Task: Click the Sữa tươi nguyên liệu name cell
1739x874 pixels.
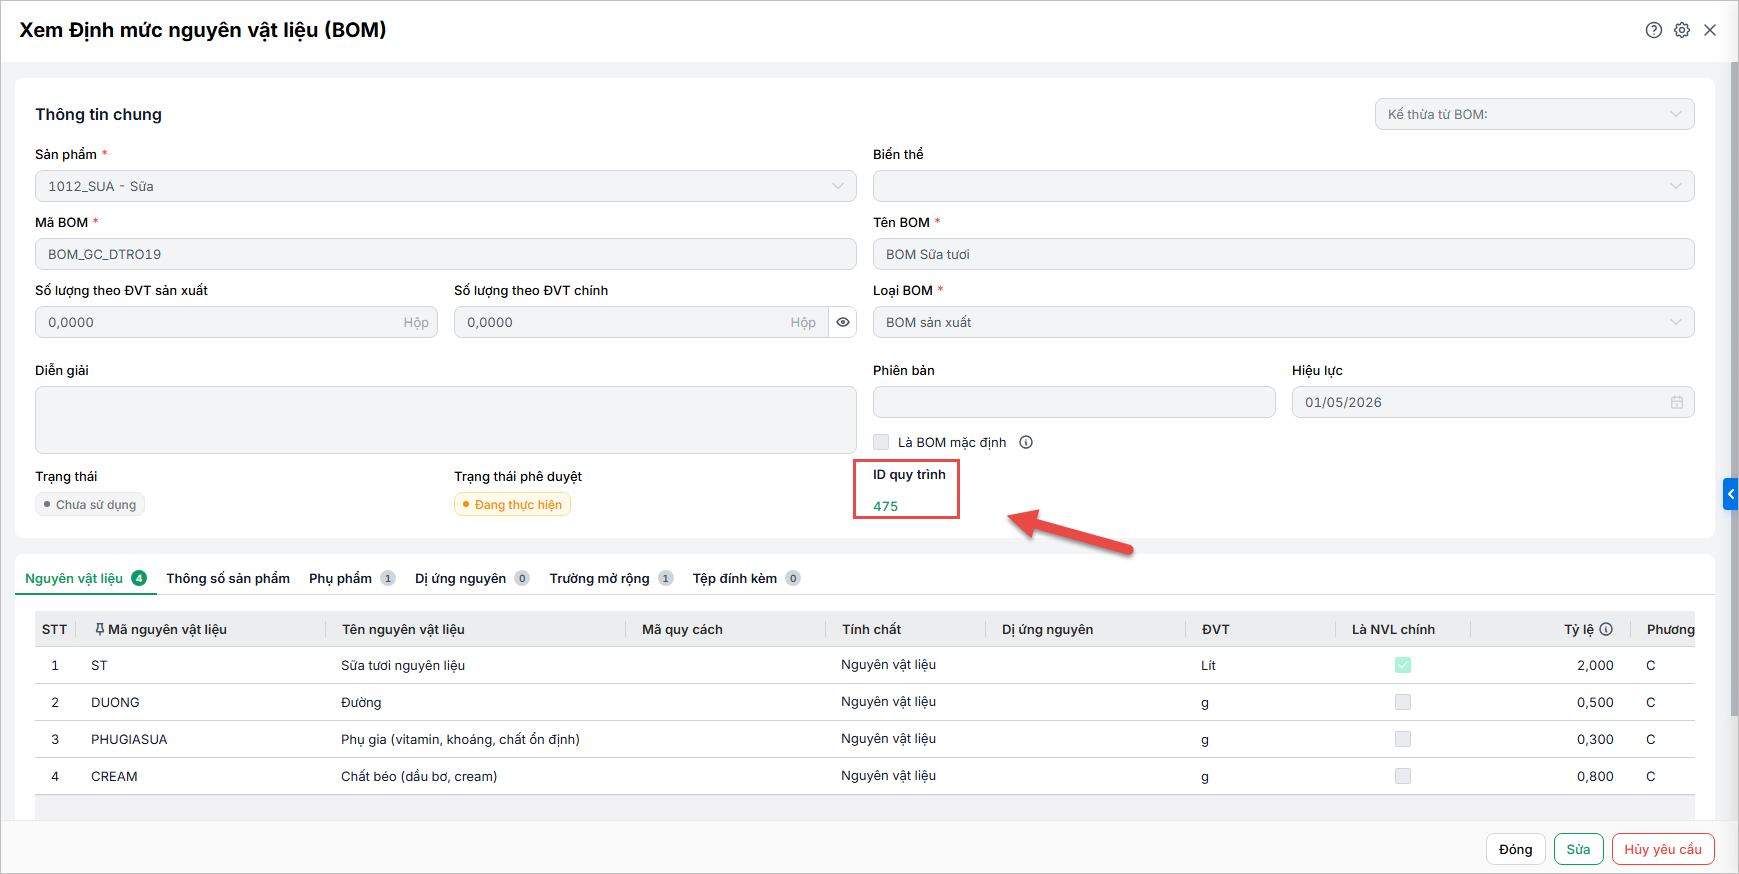Action: click(x=403, y=665)
